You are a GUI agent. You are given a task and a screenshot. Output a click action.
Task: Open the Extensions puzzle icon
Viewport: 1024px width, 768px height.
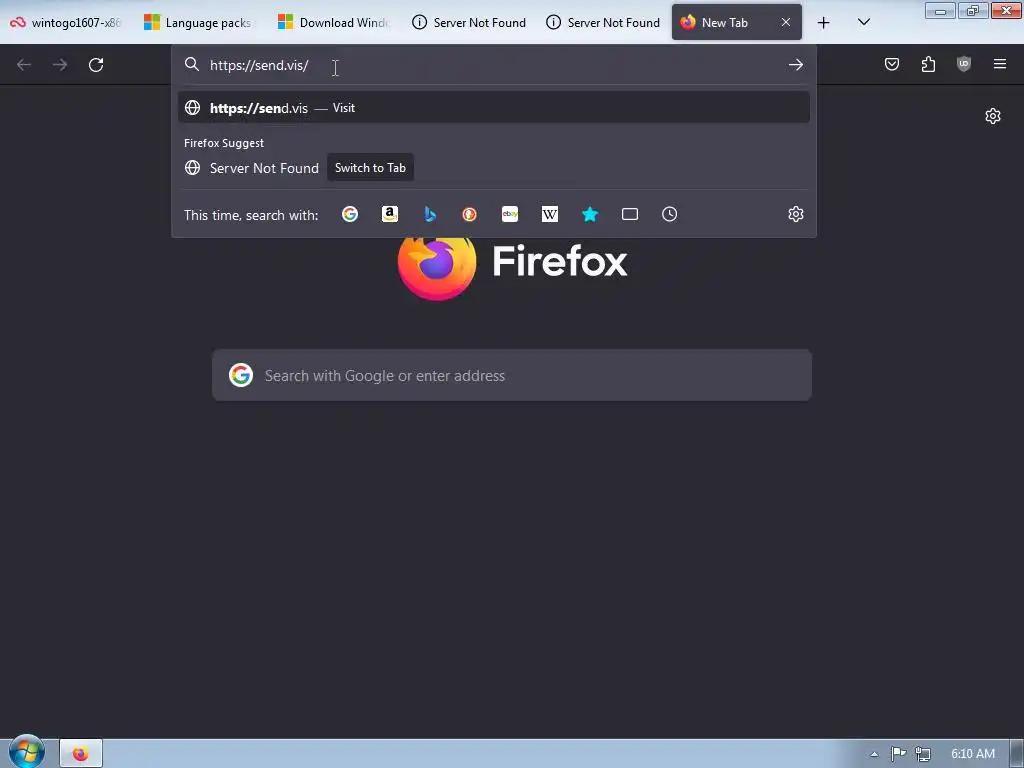[928, 64]
